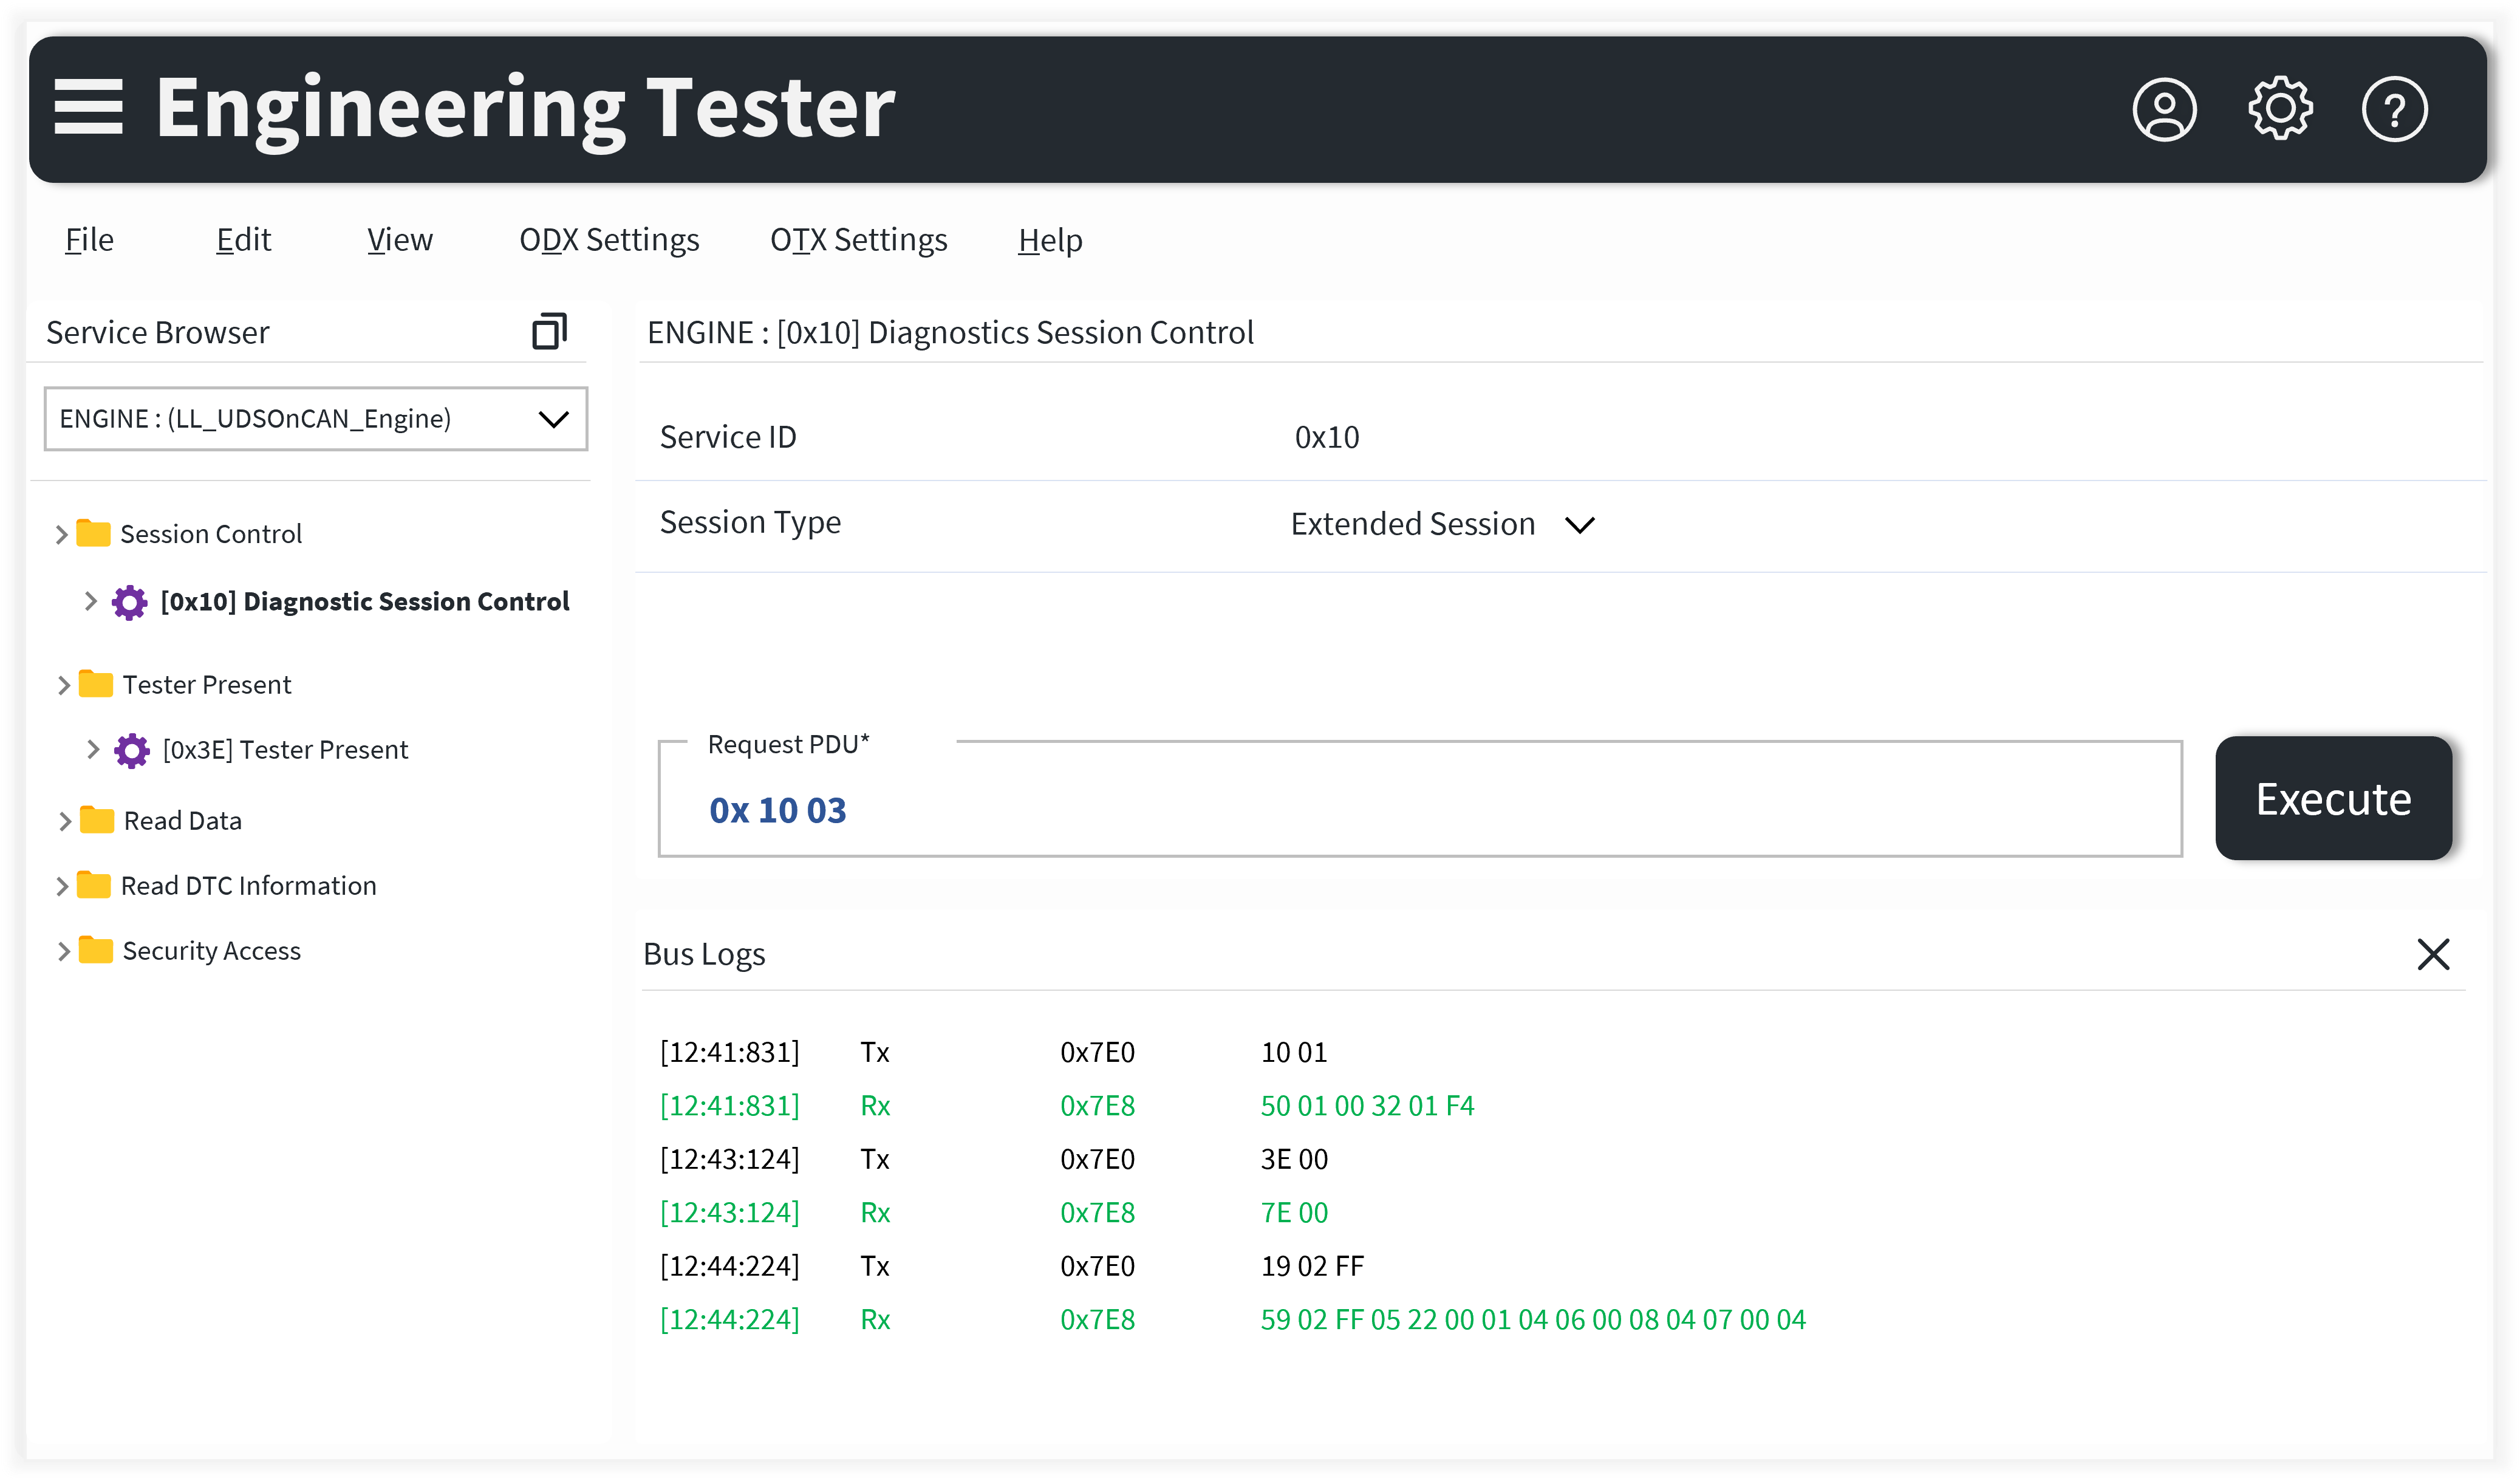Screen dimensions: 2520x1481
Task: Open the File menu
Action: pyautogui.click(x=89, y=240)
